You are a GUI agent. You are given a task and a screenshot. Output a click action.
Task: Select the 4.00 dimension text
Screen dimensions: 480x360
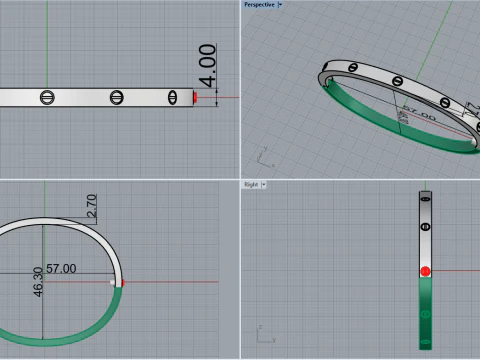click(208, 65)
